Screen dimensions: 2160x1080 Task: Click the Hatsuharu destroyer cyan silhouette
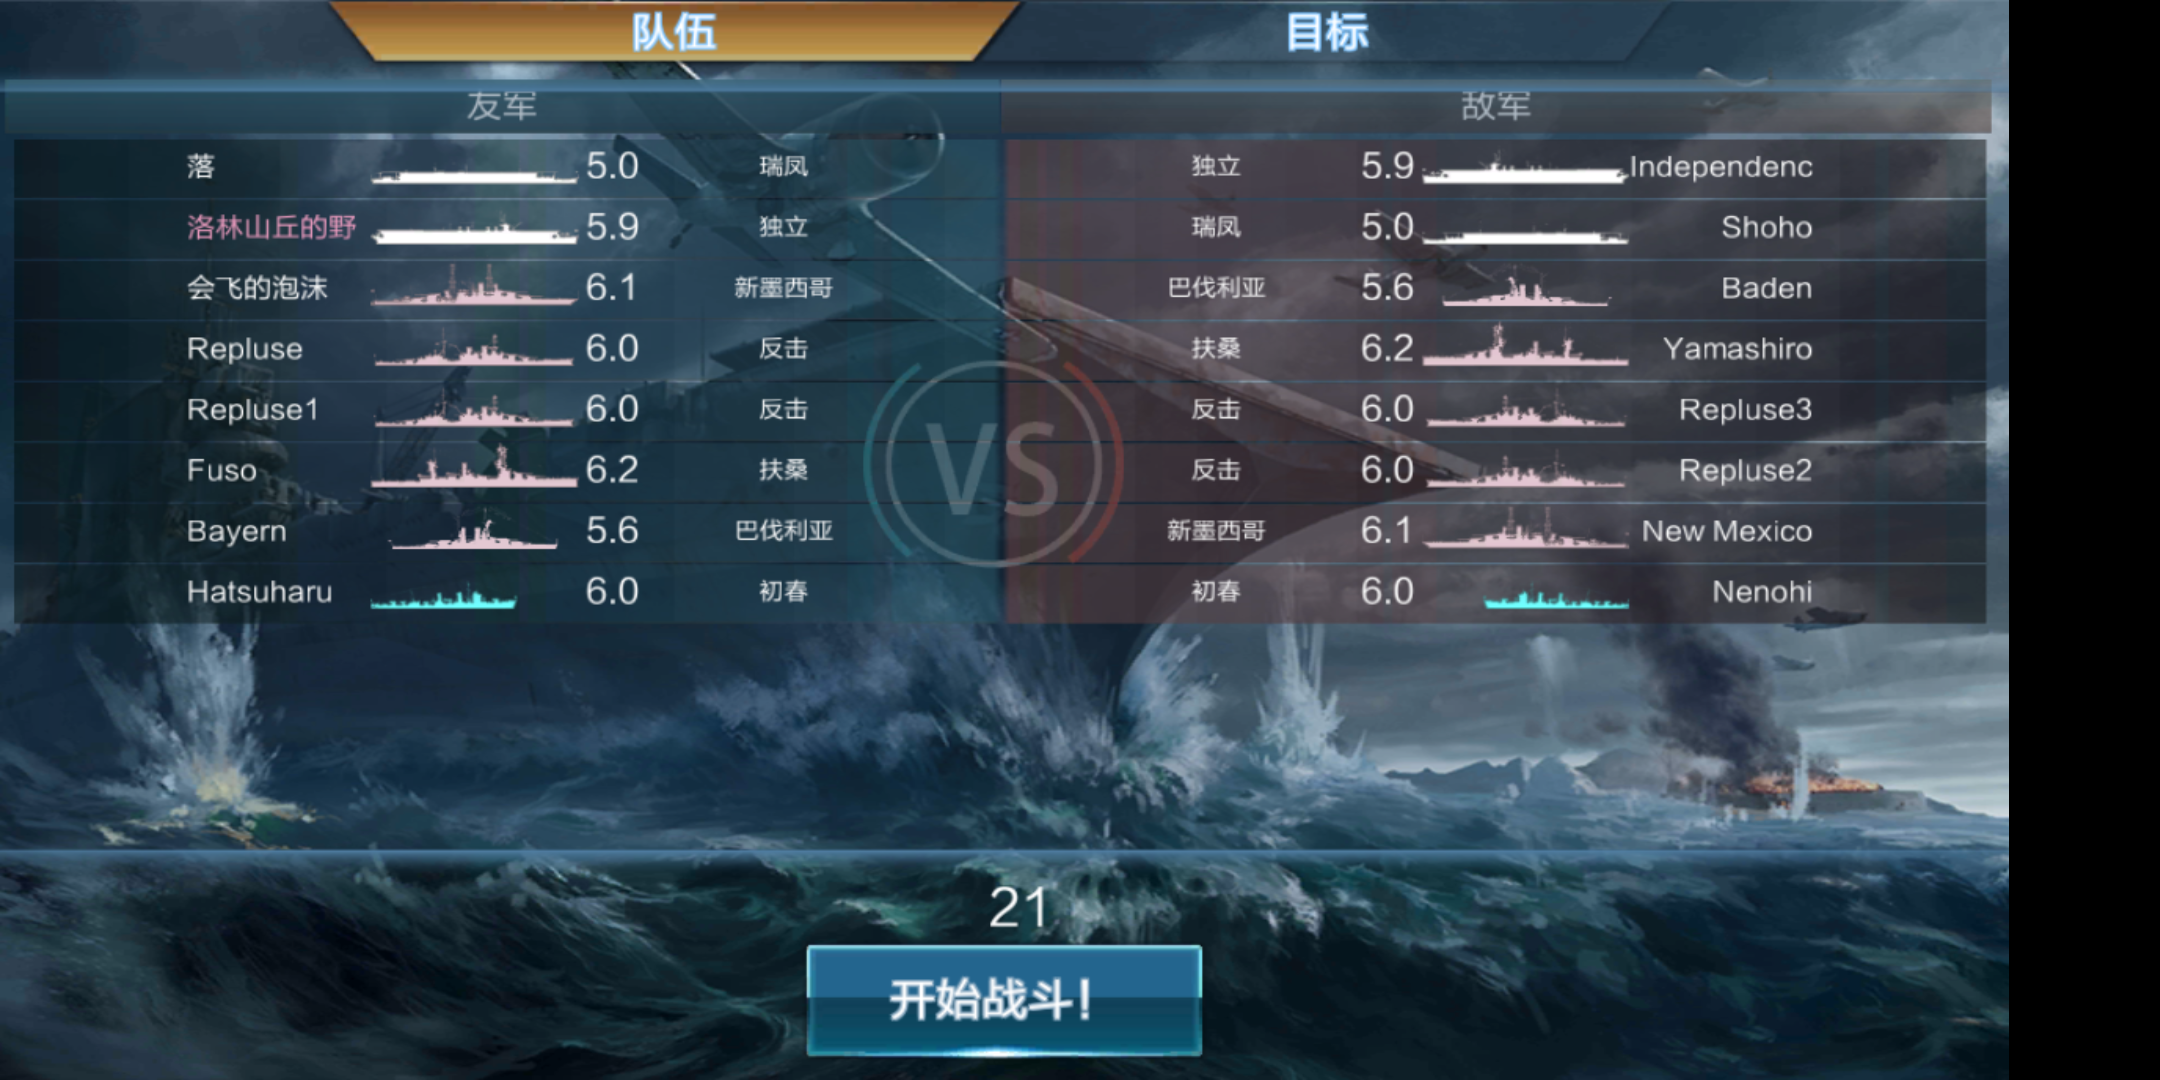tap(444, 598)
